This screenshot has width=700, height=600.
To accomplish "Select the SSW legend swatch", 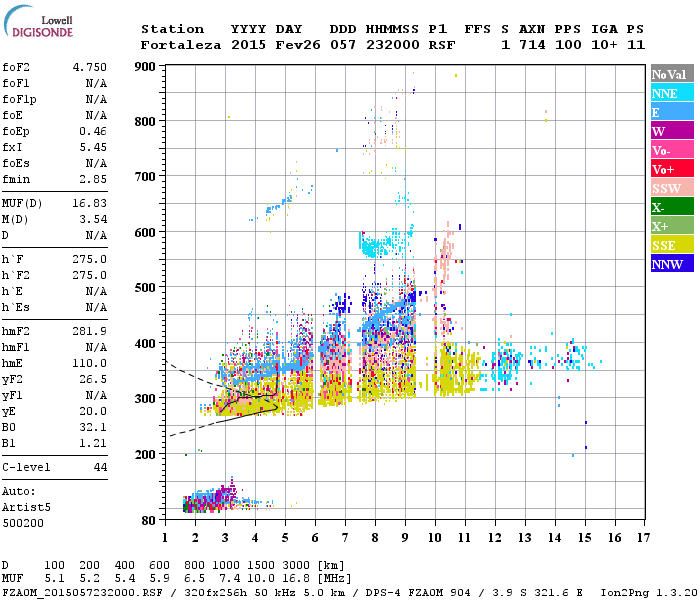I will (671, 188).
